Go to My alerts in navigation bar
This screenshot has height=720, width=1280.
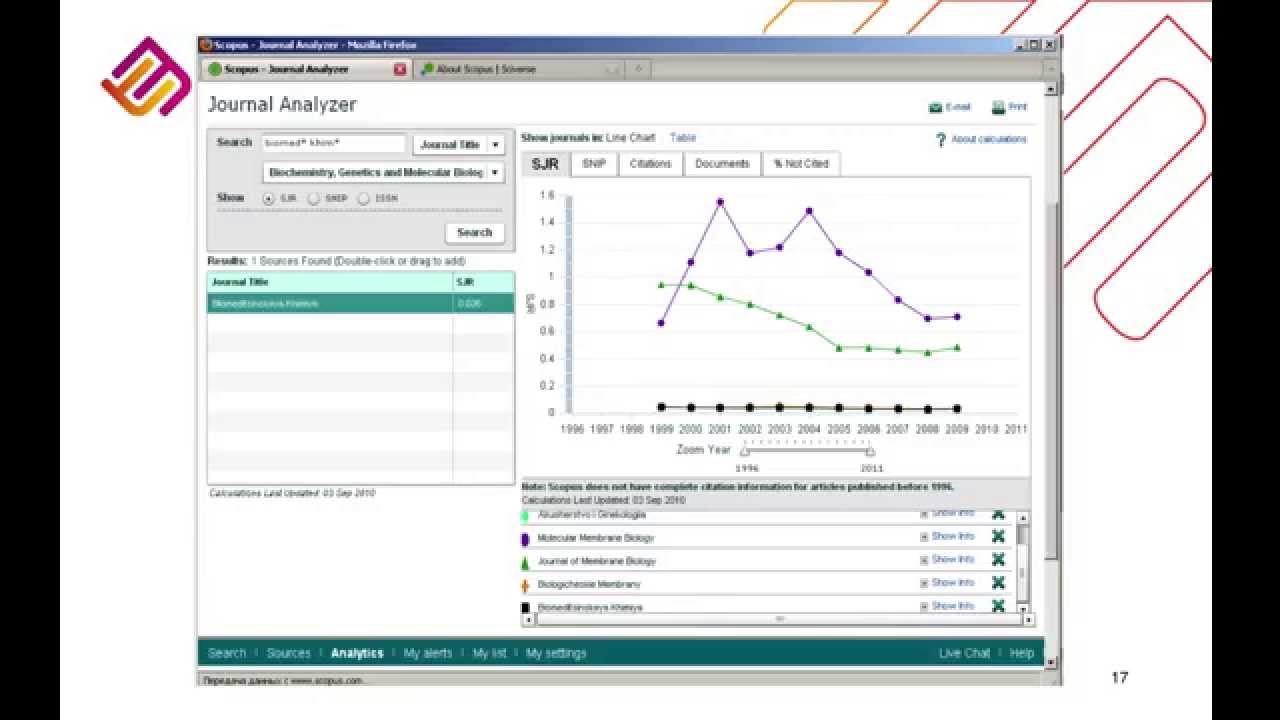[428, 653]
